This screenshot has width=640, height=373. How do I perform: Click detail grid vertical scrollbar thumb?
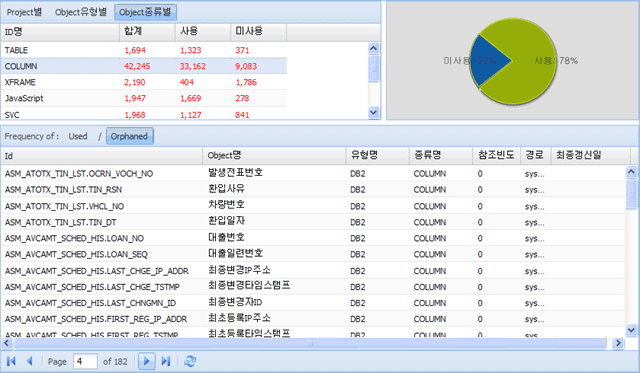[631, 194]
